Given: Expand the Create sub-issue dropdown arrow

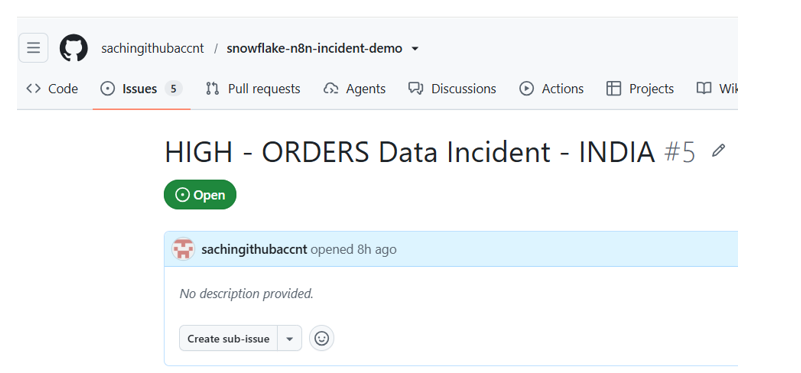Looking at the screenshot, I should click(290, 339).
